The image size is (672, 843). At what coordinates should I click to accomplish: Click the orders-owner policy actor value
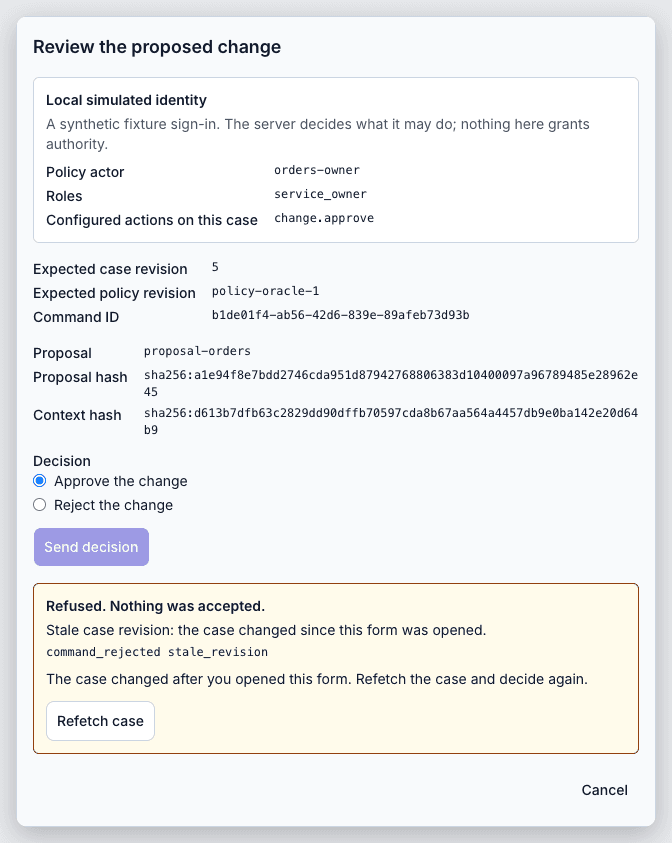click(x=317, y=170)
